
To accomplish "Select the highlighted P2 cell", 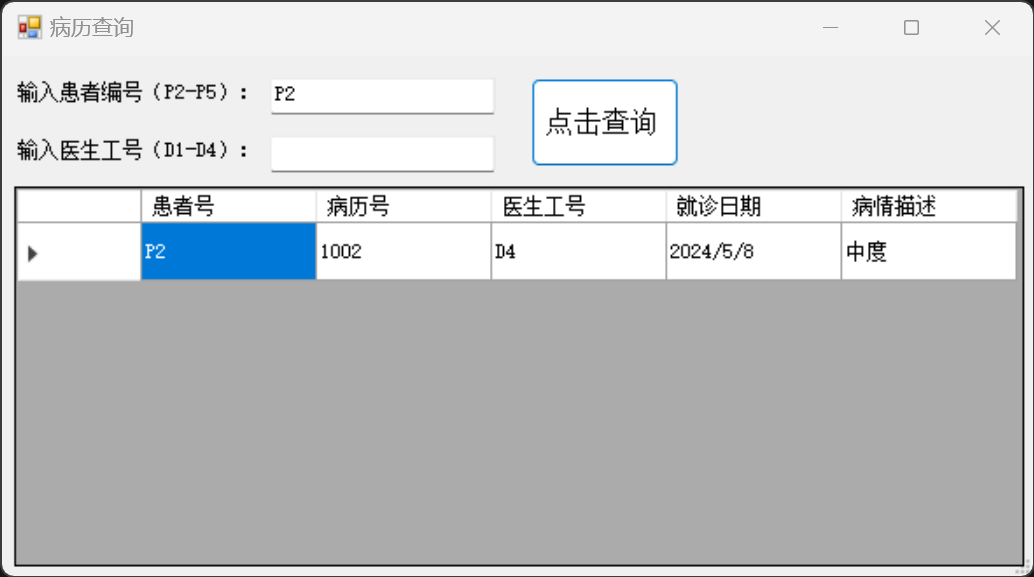I will pos(228,252).
